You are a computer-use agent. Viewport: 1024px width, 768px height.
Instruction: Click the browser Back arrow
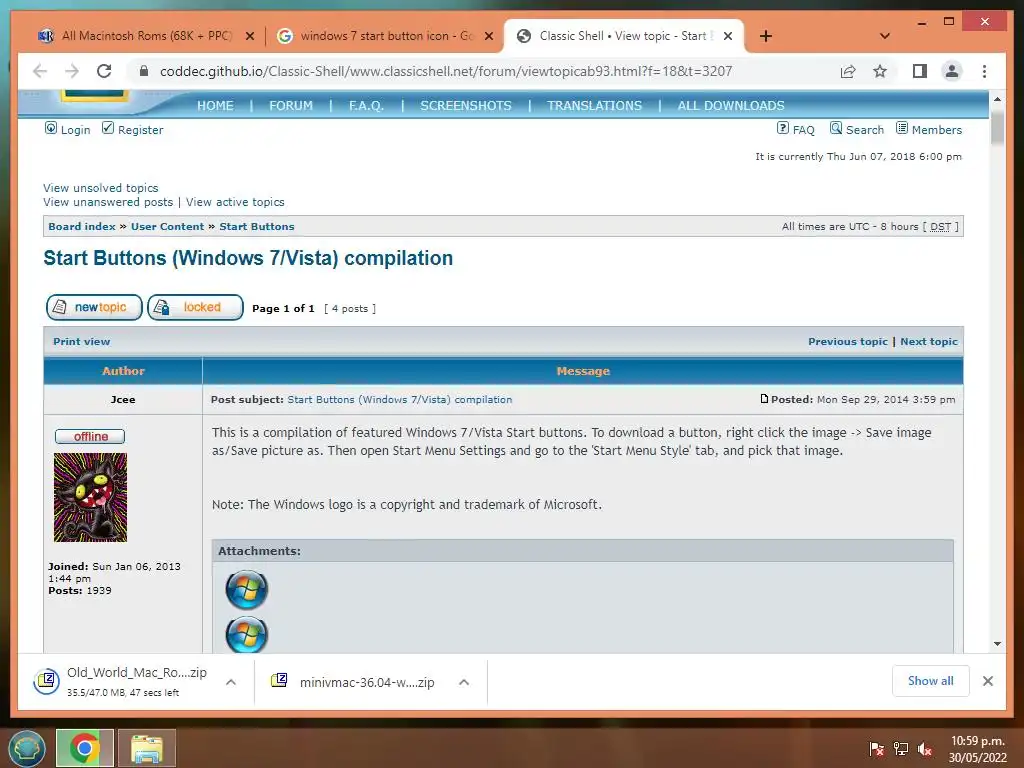click(x=40, y=71)
